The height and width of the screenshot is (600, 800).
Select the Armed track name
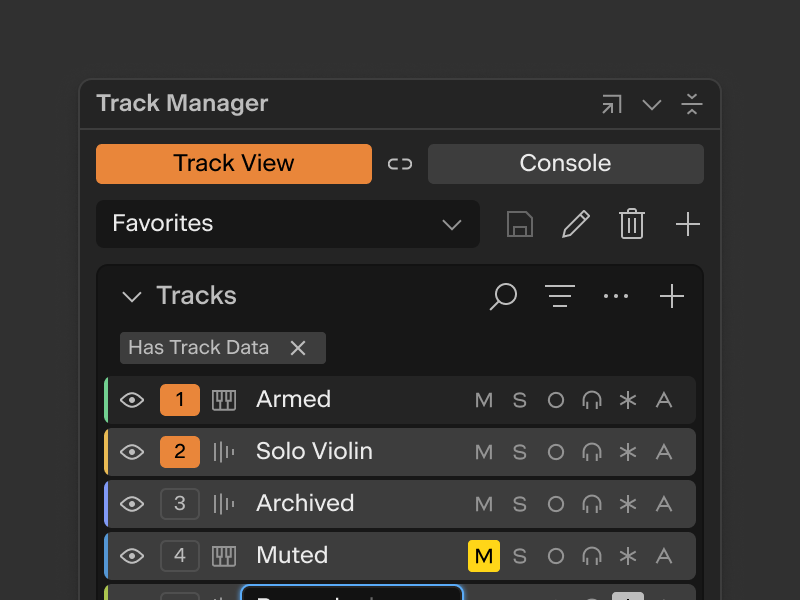click(293, 399)
